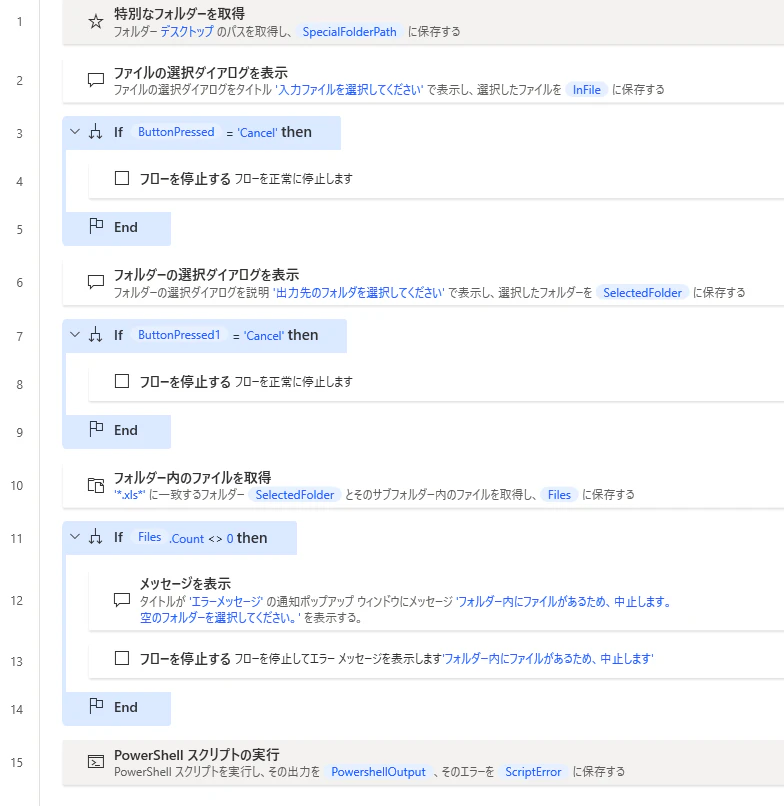Select the ButtonPressed1 variable chip
This screenshot has width=784, height=806.
(x=179, y=335)
